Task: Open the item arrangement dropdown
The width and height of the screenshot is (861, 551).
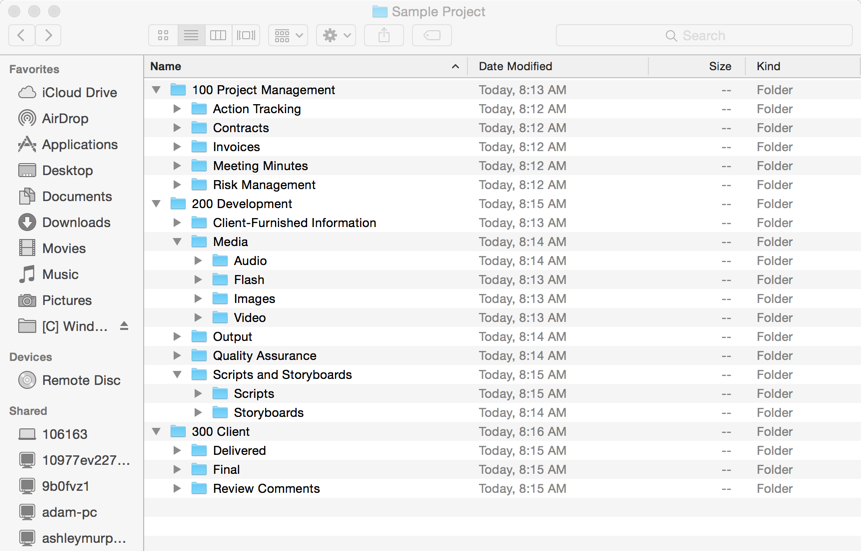Action: point(288,35)
